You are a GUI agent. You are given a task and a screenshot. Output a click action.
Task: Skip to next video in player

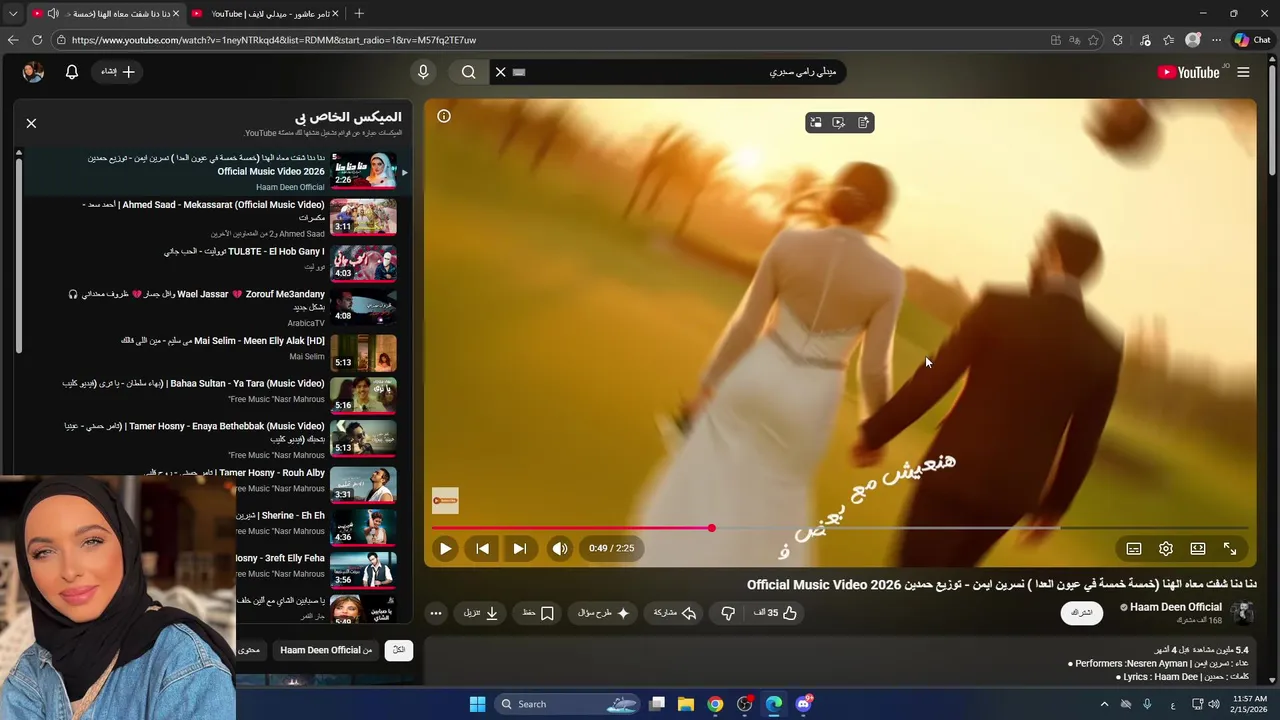pyautogui.click(x=519, y=548)
